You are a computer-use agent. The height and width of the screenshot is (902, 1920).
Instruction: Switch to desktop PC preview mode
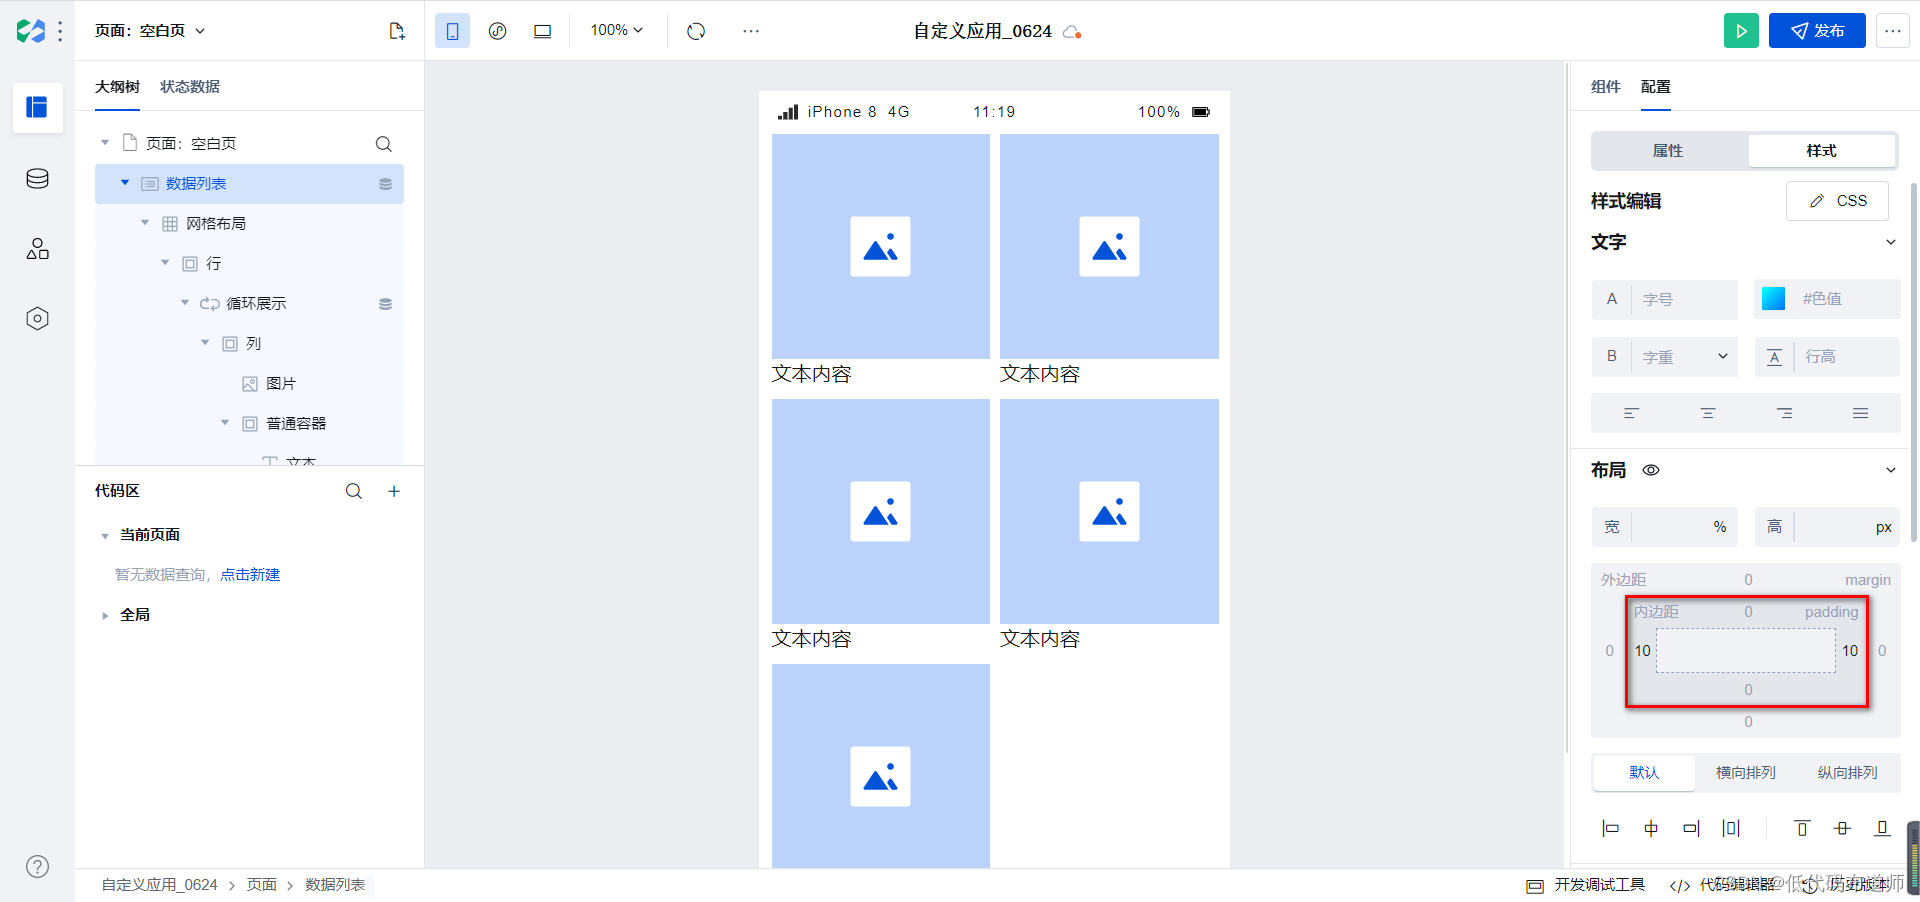tap(542, 31)
